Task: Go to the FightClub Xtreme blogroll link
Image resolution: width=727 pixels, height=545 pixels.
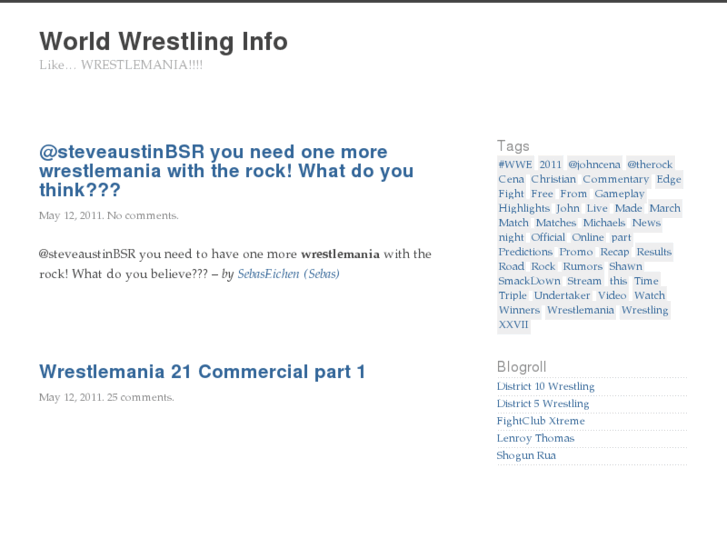Action: point(540,421)
